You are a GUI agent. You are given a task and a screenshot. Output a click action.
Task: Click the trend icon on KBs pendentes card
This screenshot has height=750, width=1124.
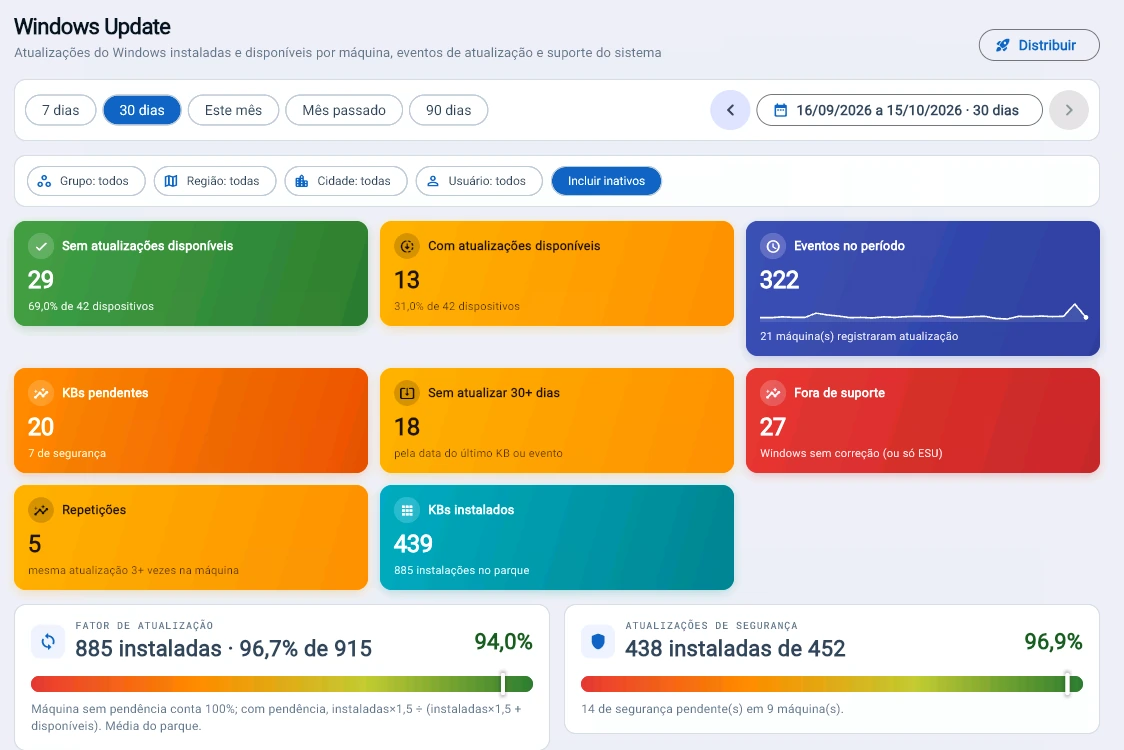pos(41,393)
